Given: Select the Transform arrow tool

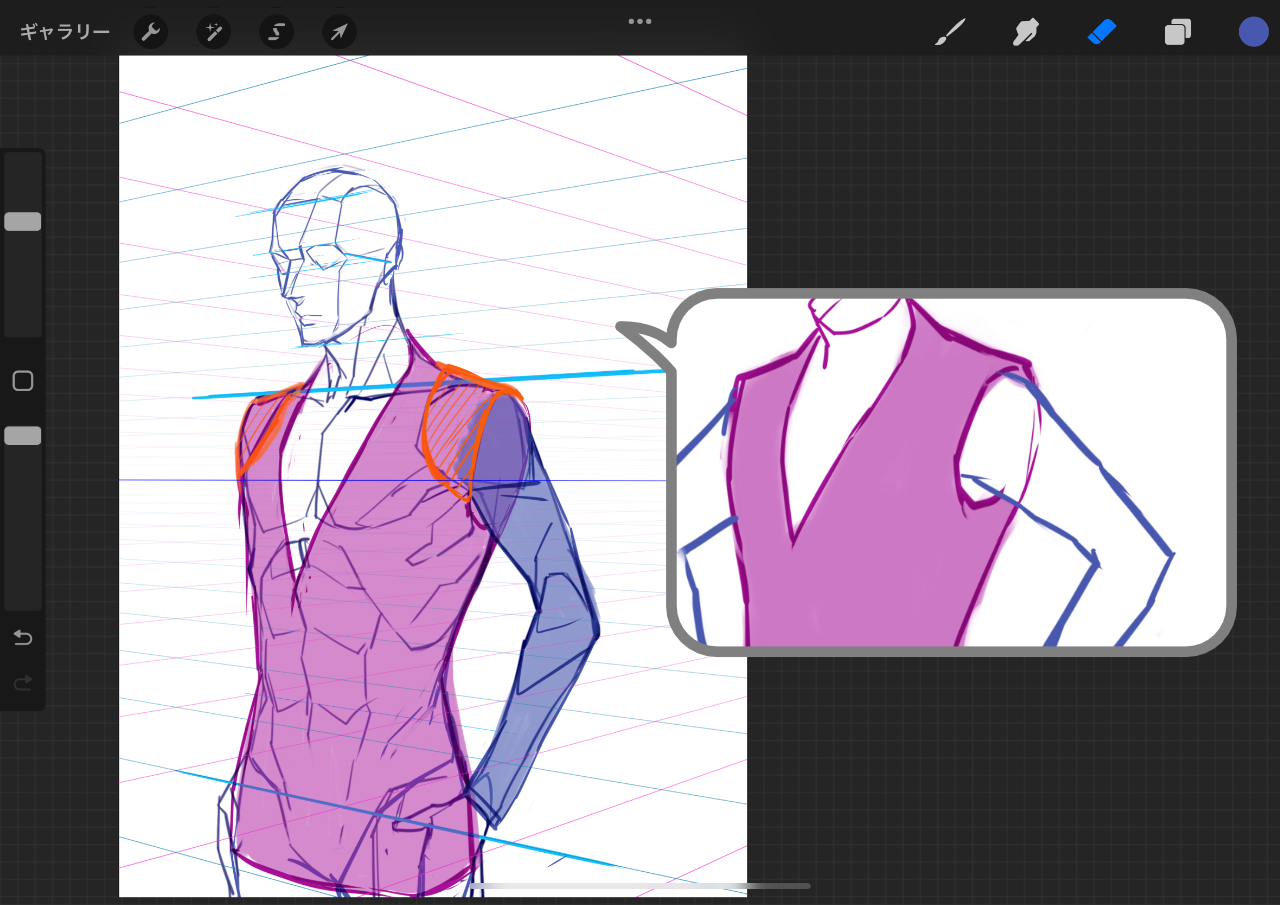Looking at the screenshot, I should (x=340, y=32).
